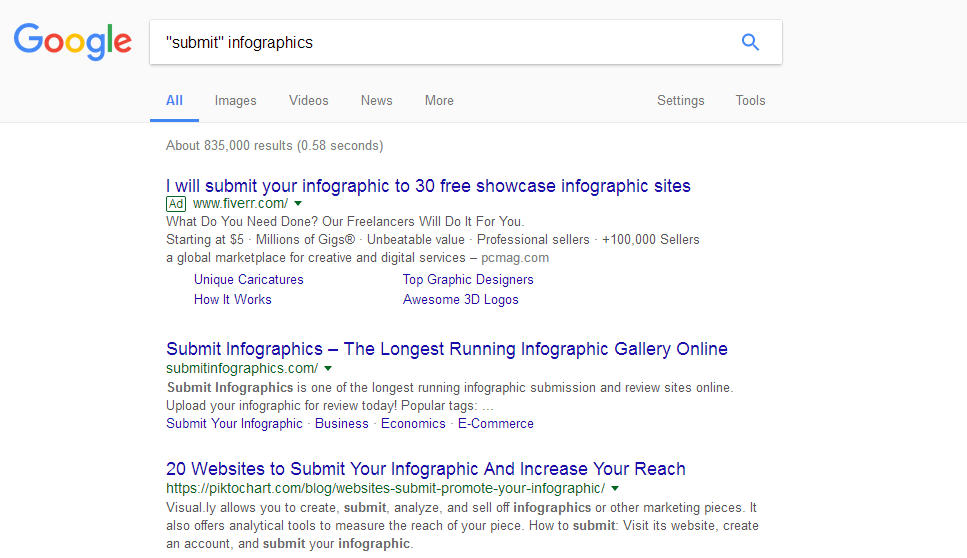Click the submitinfographics.com/ green URL
This screenshot has height=558, width=967.
click(242, 368)
